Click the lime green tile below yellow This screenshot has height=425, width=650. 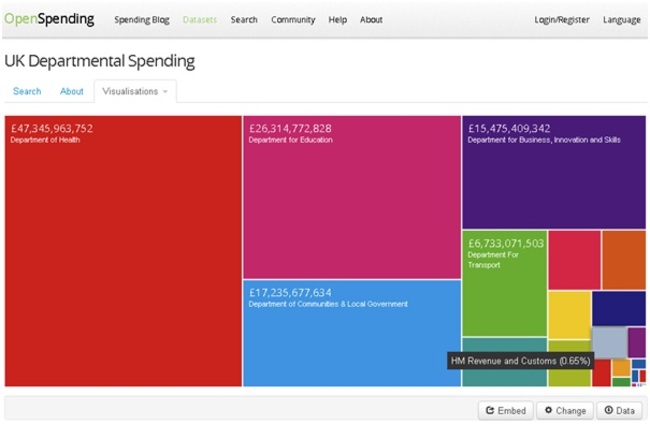click(x=570, y=364)
